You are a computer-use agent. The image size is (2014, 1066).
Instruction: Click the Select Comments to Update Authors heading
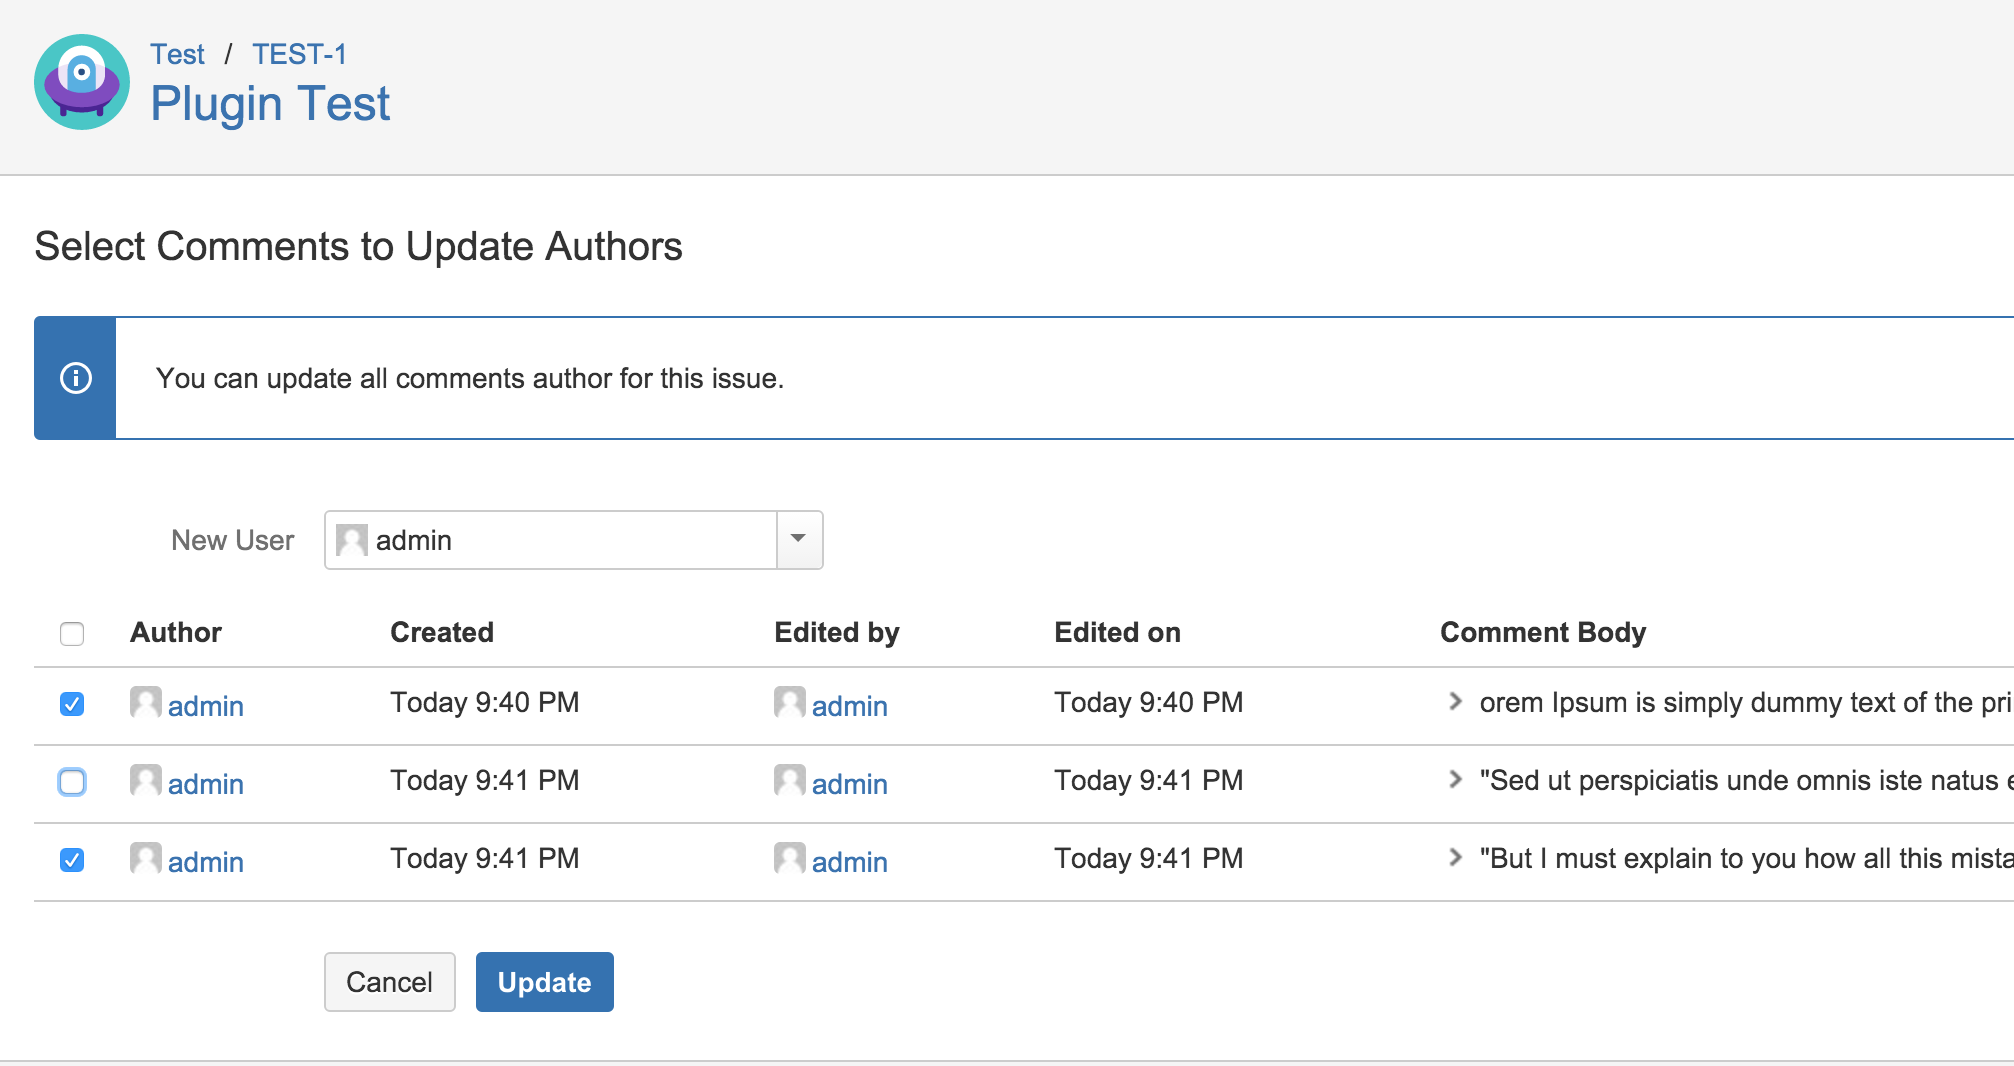358,246
